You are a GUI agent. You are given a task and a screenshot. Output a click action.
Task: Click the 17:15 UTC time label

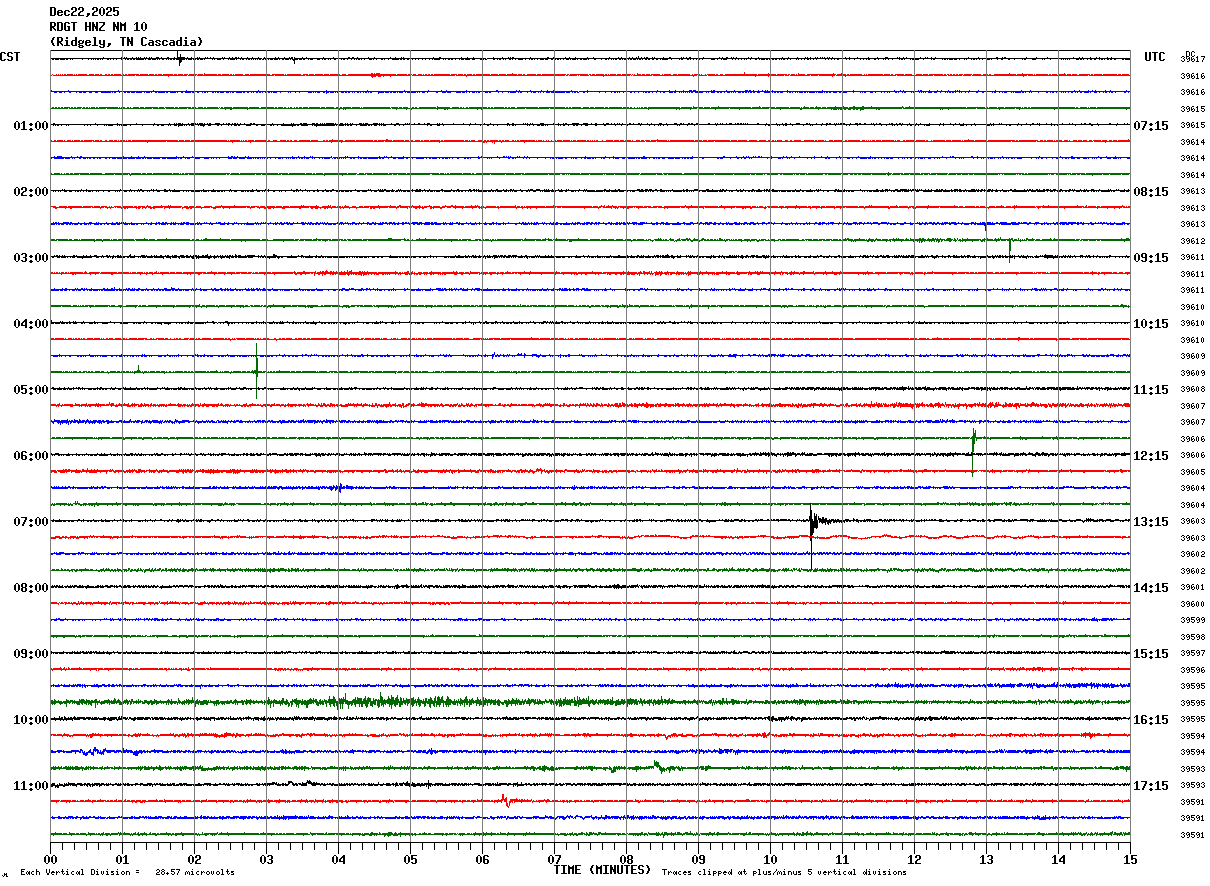click(x=1151, y=786)
